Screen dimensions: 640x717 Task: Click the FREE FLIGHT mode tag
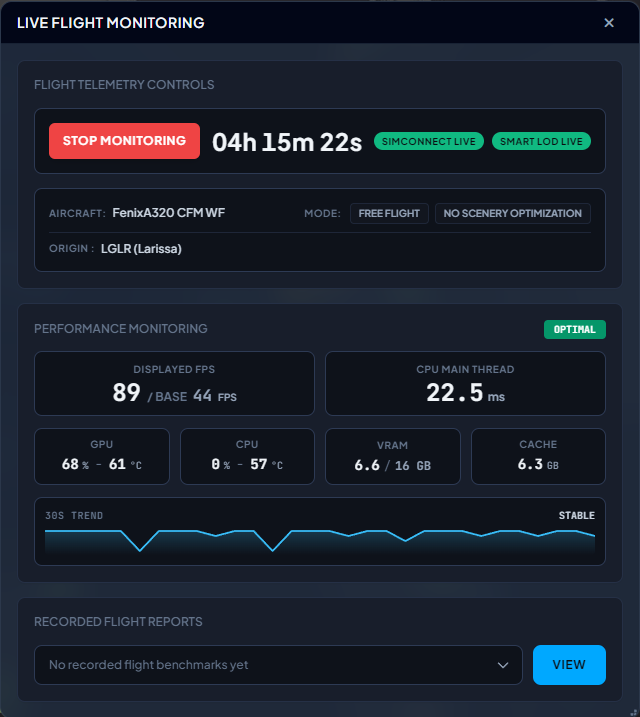[x=389, y=214]
